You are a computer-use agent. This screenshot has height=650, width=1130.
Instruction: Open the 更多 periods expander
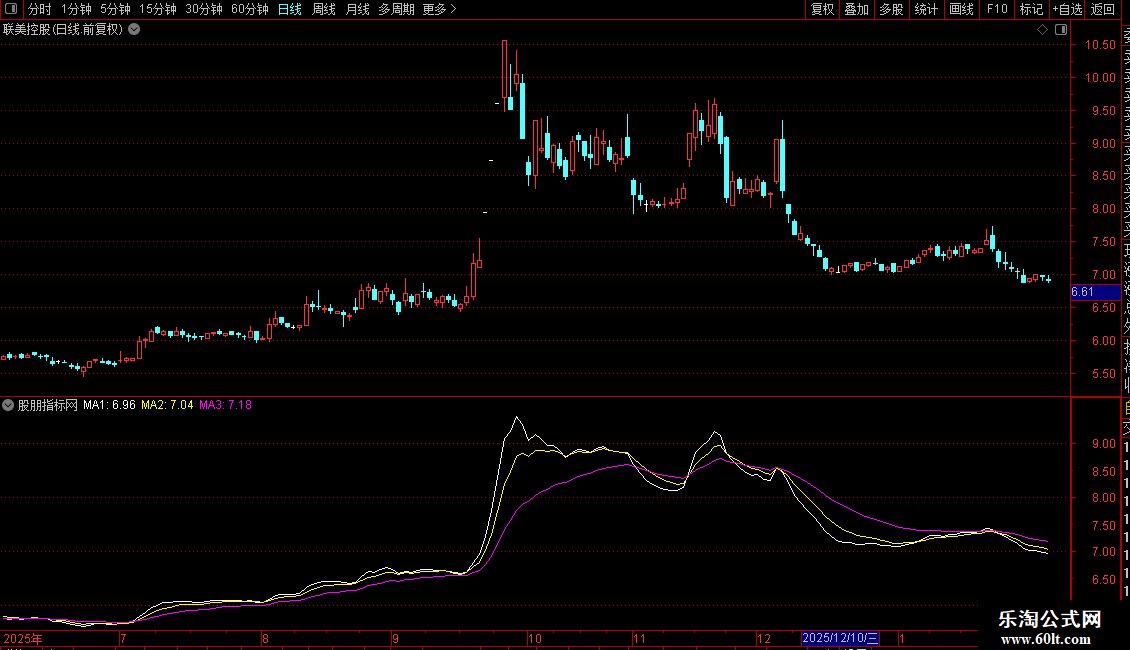[439, 9]
